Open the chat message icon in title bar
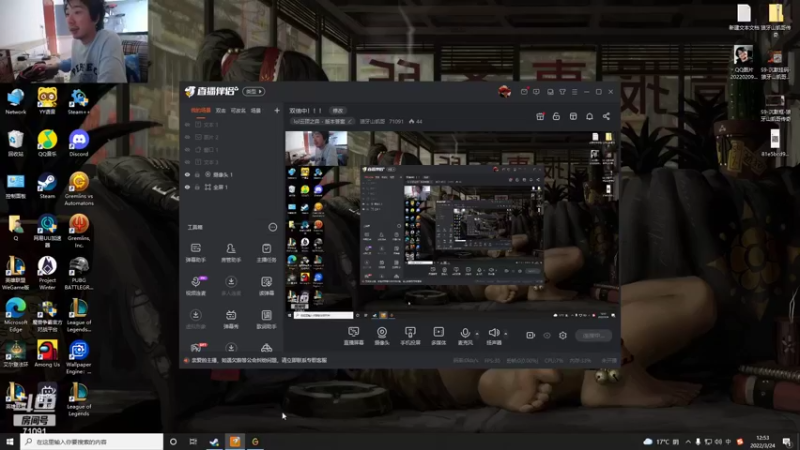Screen dimensions: 800x450 point(536,92)
